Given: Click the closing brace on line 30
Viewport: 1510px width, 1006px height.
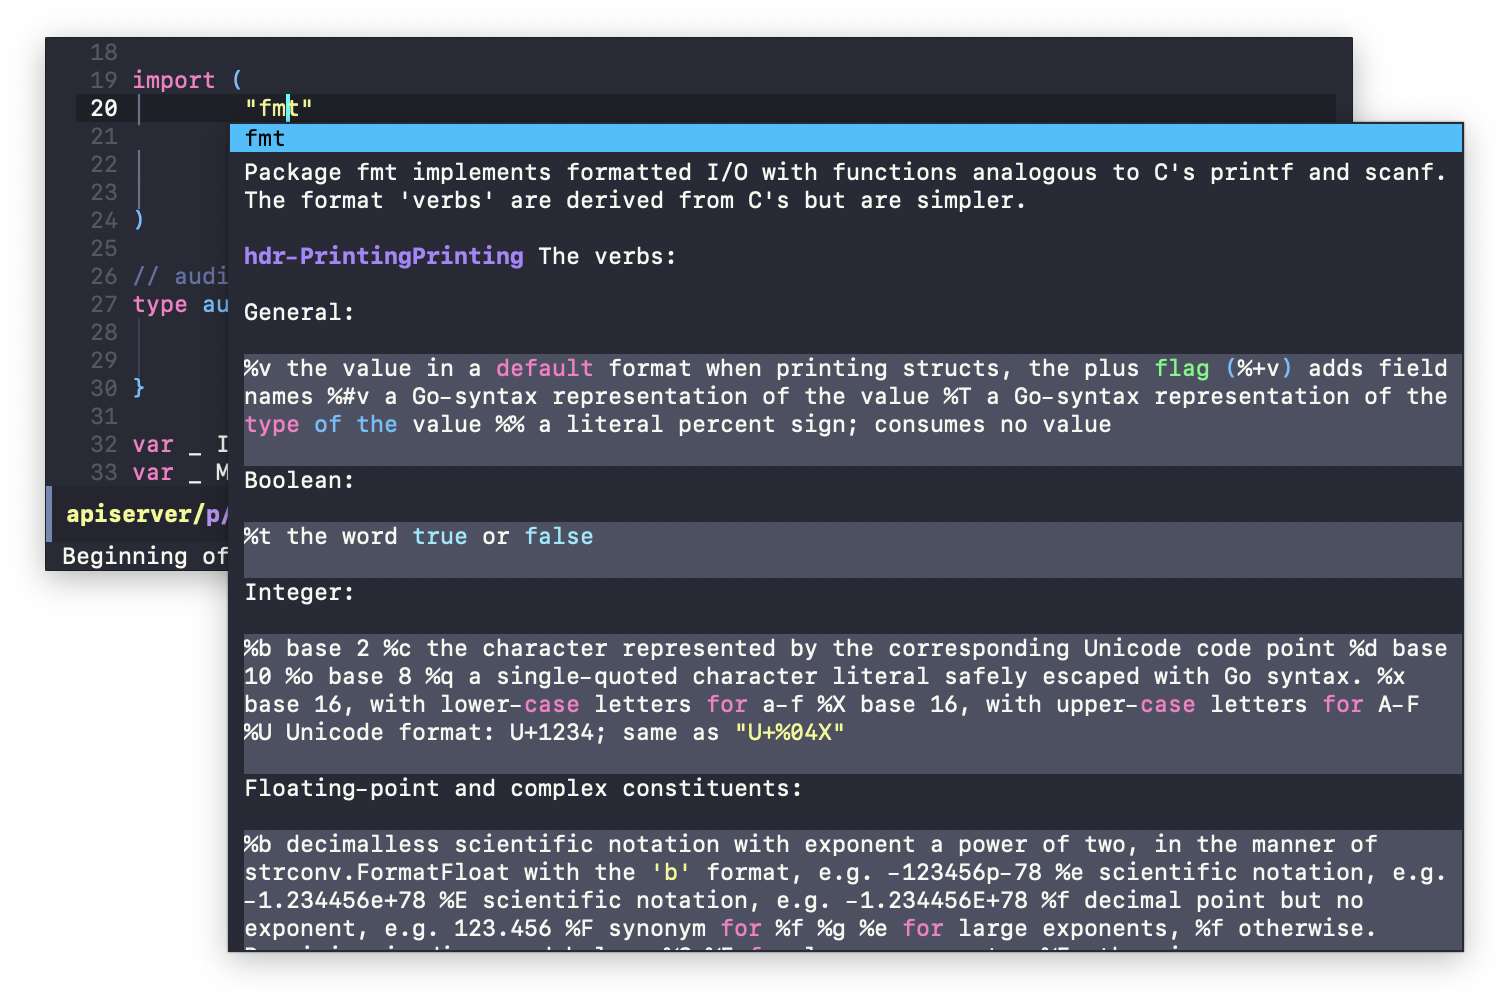Looking at the screenshot, I should 139,388.
